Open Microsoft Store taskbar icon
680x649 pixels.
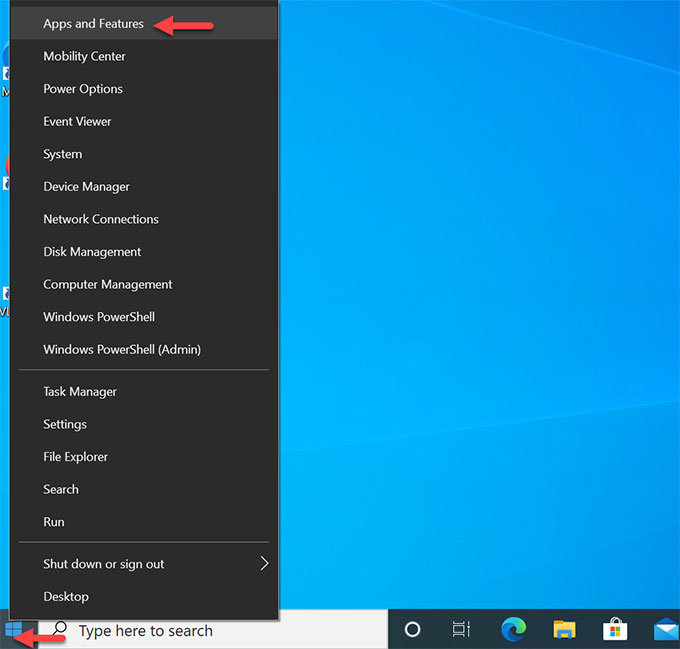pyautogui.click(x=615, y=629)
